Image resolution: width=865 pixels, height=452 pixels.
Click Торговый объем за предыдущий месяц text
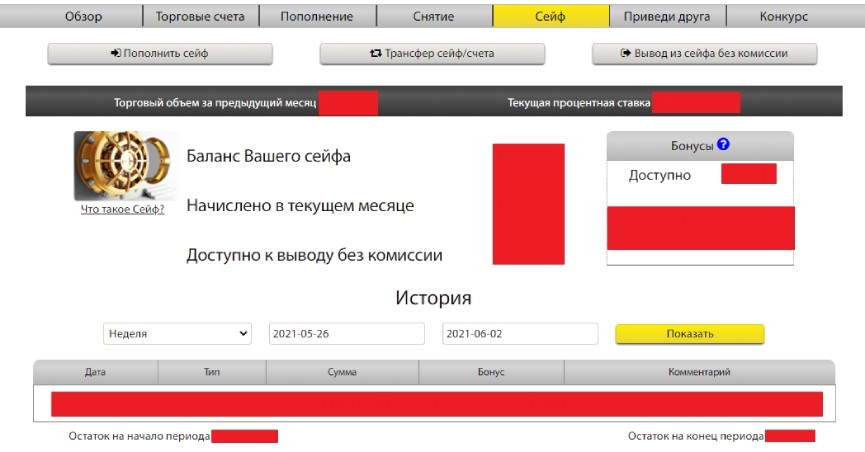[x=215, y=103]
